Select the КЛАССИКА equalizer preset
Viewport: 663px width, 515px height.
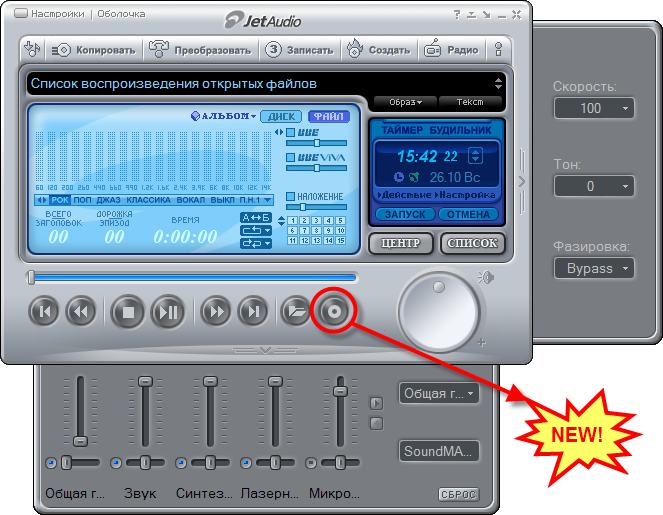point(148,200)
